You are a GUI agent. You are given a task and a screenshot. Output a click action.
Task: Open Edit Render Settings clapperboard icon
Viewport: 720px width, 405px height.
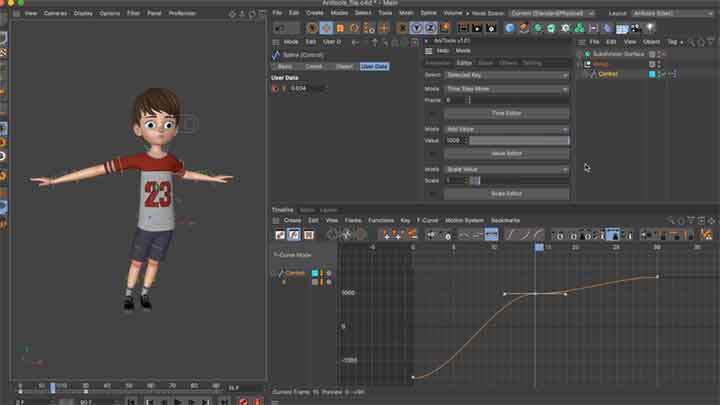coord(491,28)
